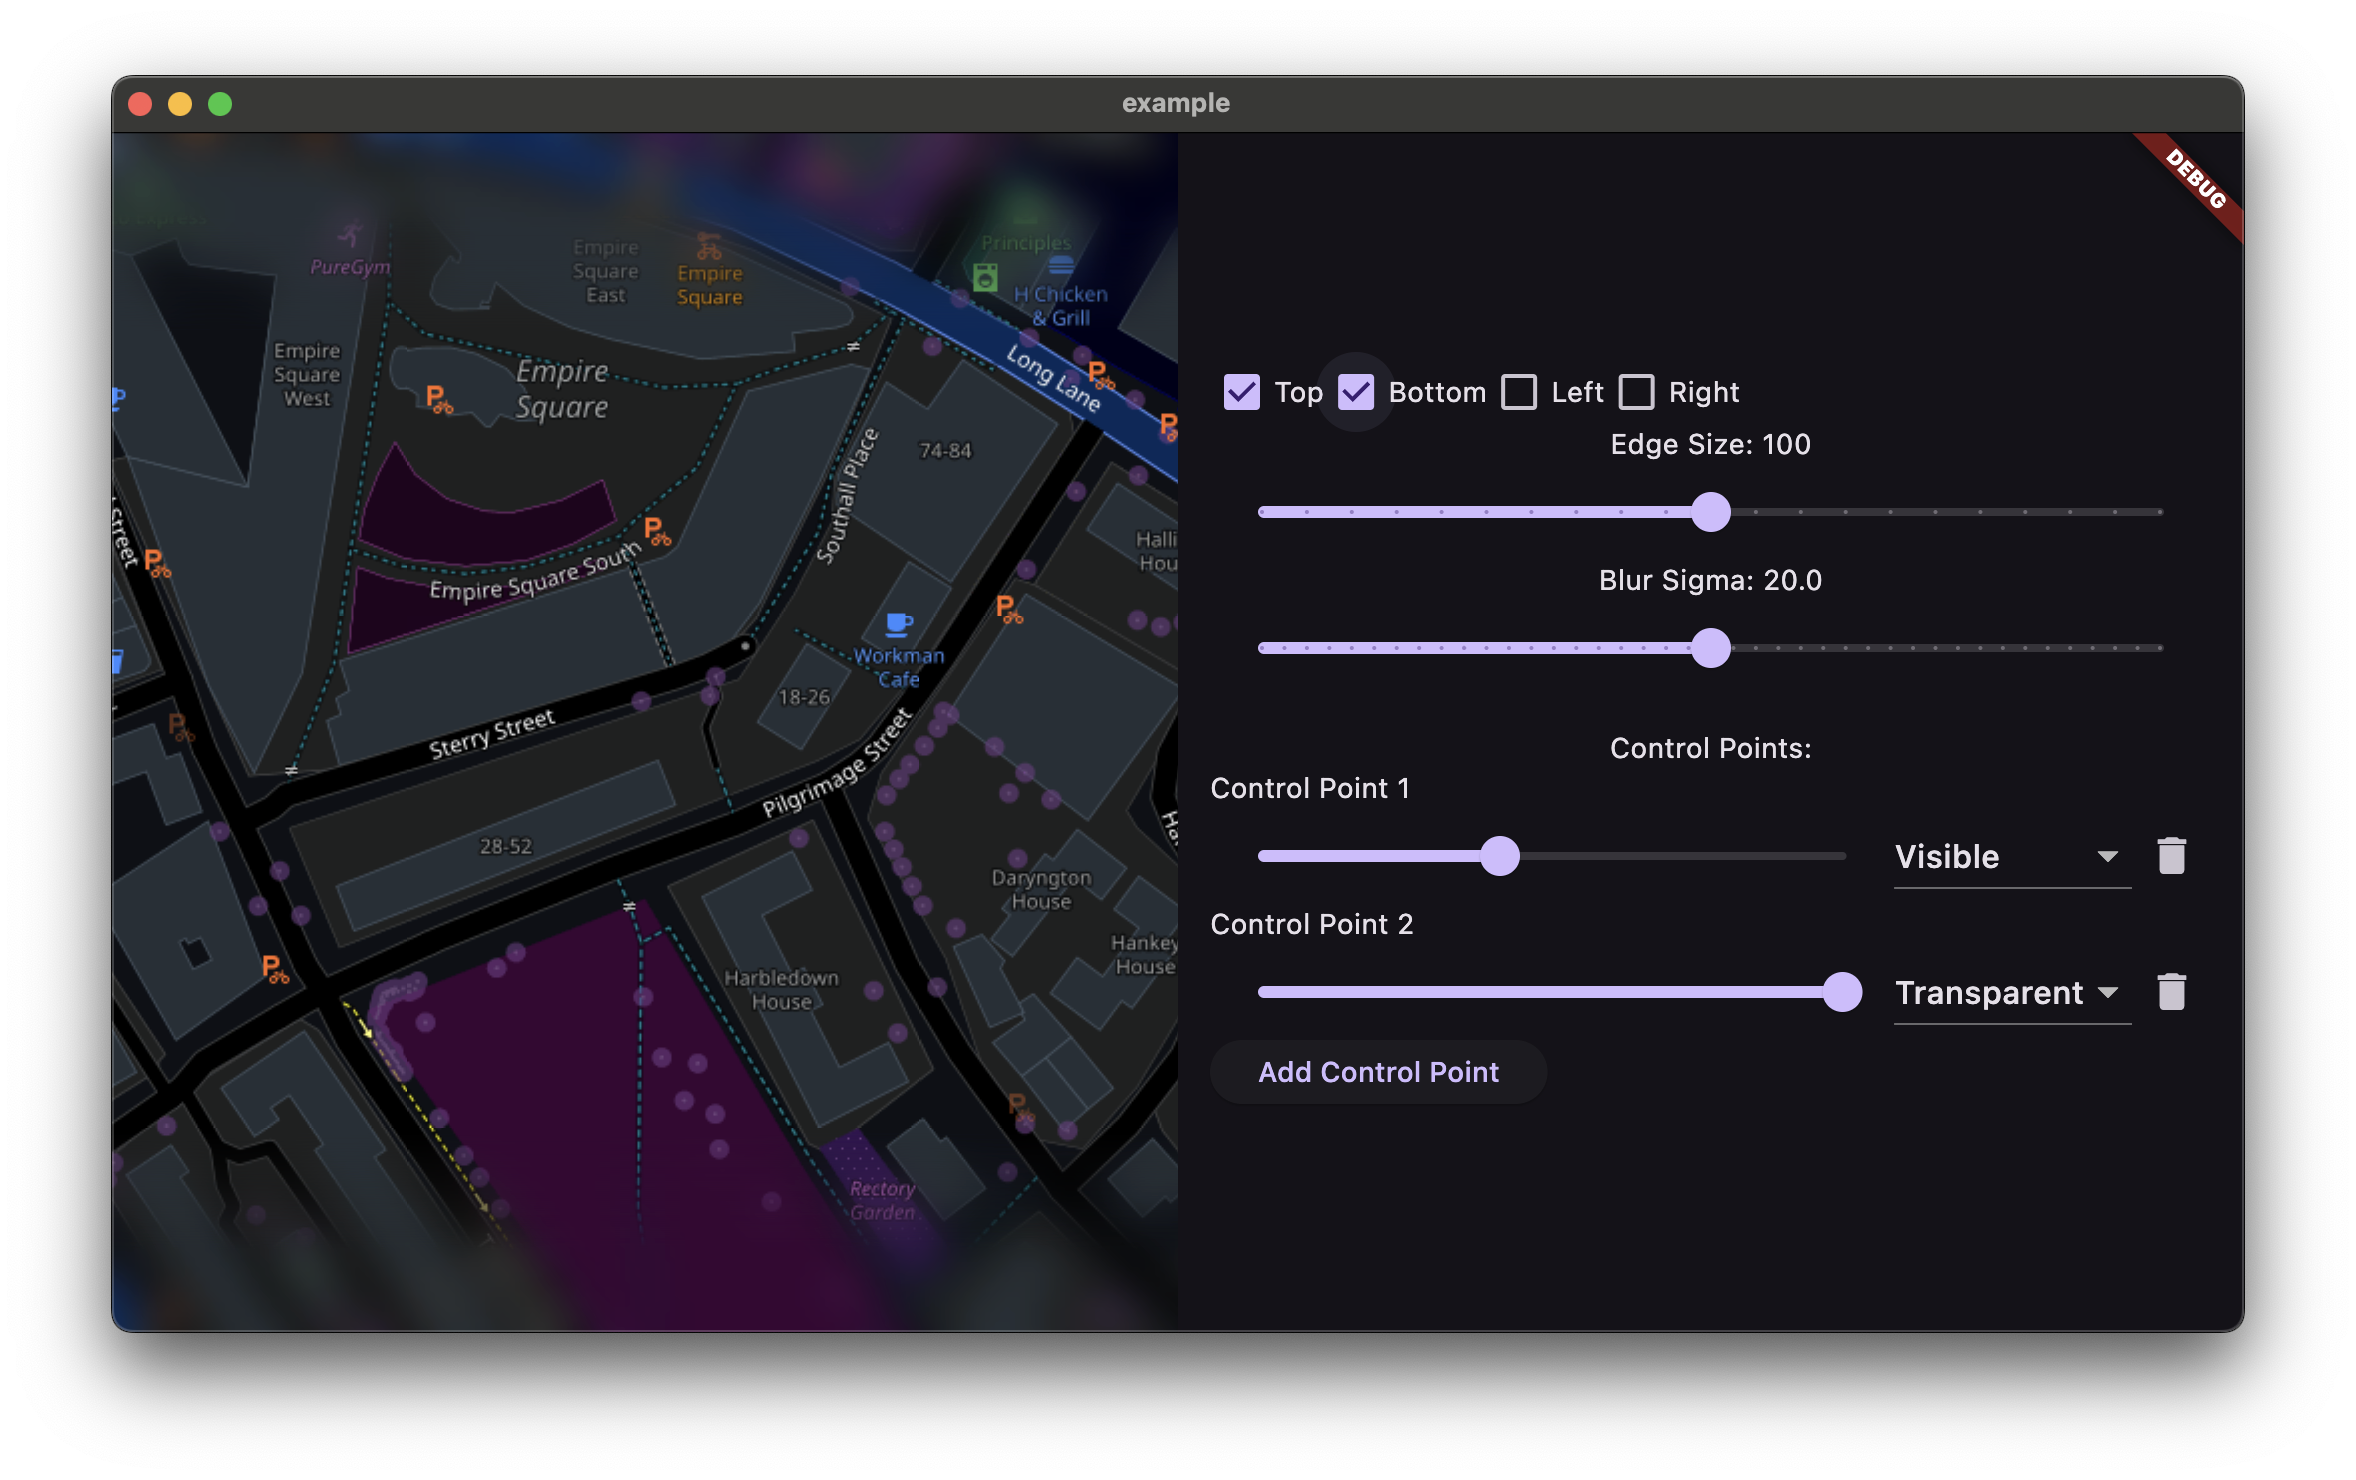This screenshot has width=2356, height=1480.
Task: Enable the Left edge checkbox
Action: coord(1519,392)
